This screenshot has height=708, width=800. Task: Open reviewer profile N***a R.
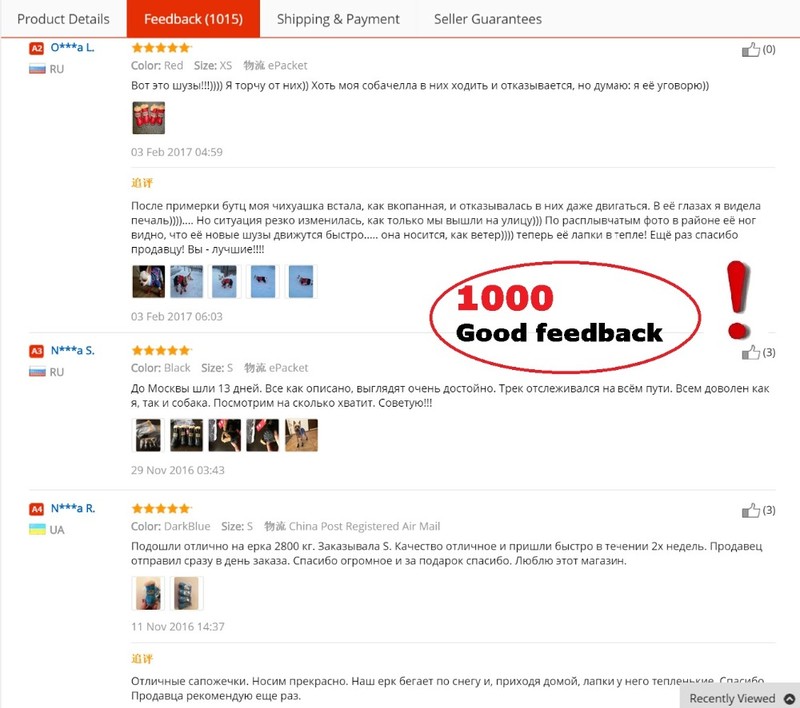tap(72, 508)
